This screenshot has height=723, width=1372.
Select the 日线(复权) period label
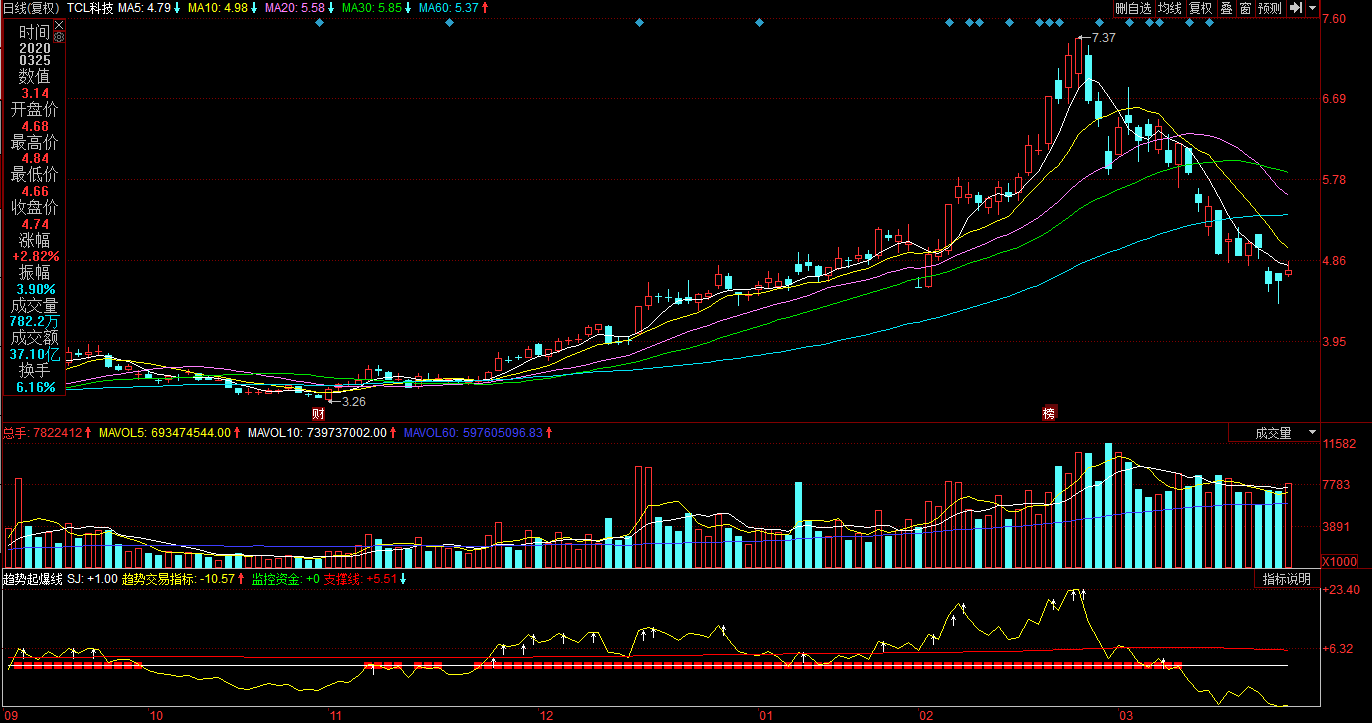coord(32,8)
